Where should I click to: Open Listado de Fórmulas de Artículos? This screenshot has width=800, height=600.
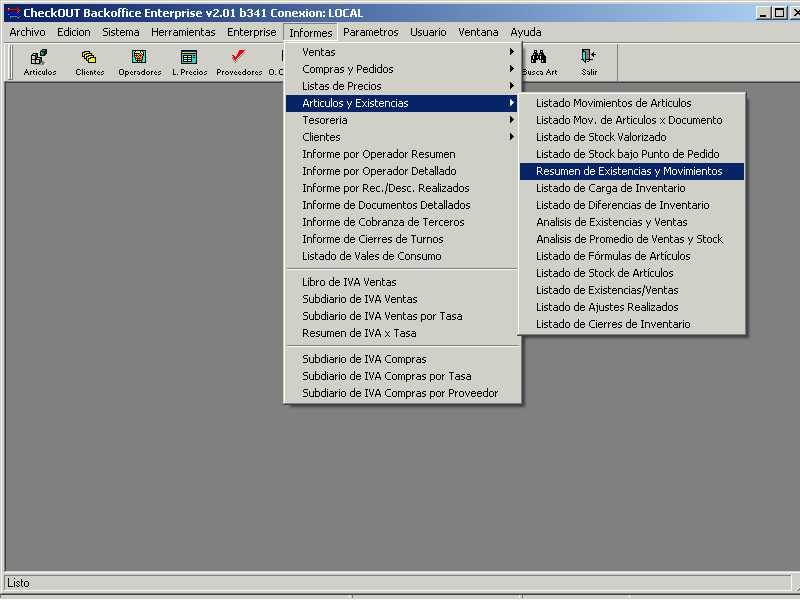(x=632, y=256)
